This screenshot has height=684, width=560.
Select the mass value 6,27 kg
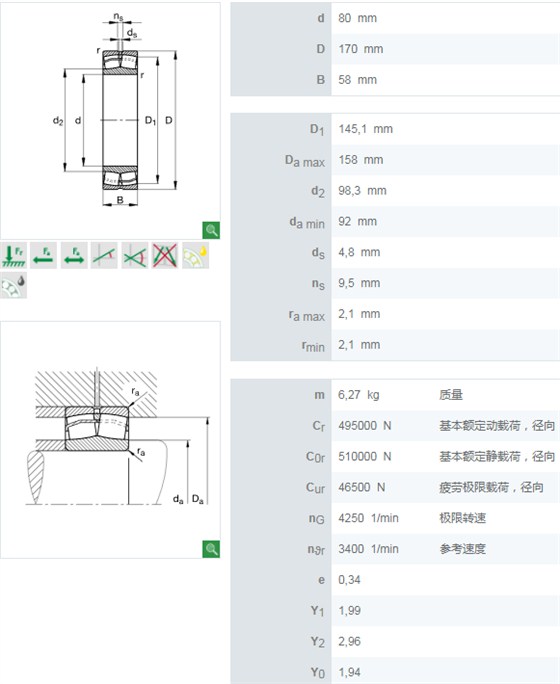(359, 395)
